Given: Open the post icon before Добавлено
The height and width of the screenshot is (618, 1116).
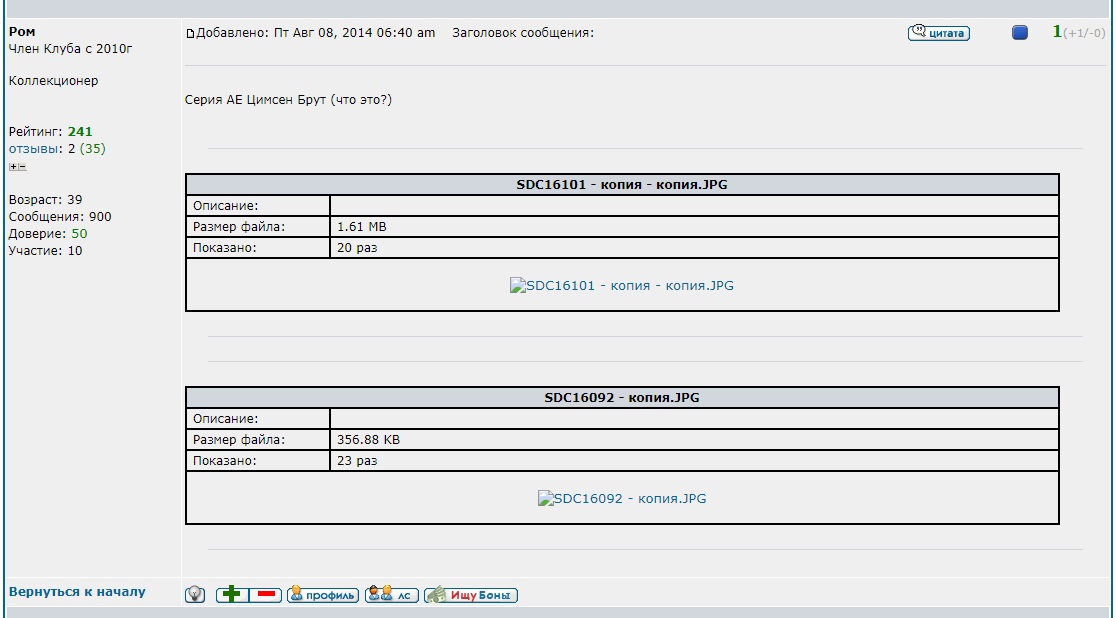Looking at the screenshot, I should [x=190, y=34].
